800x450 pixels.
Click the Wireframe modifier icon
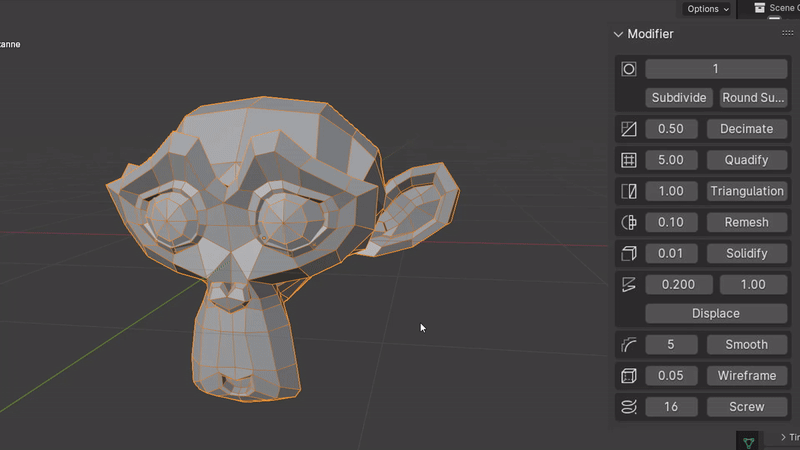(629, 376)
